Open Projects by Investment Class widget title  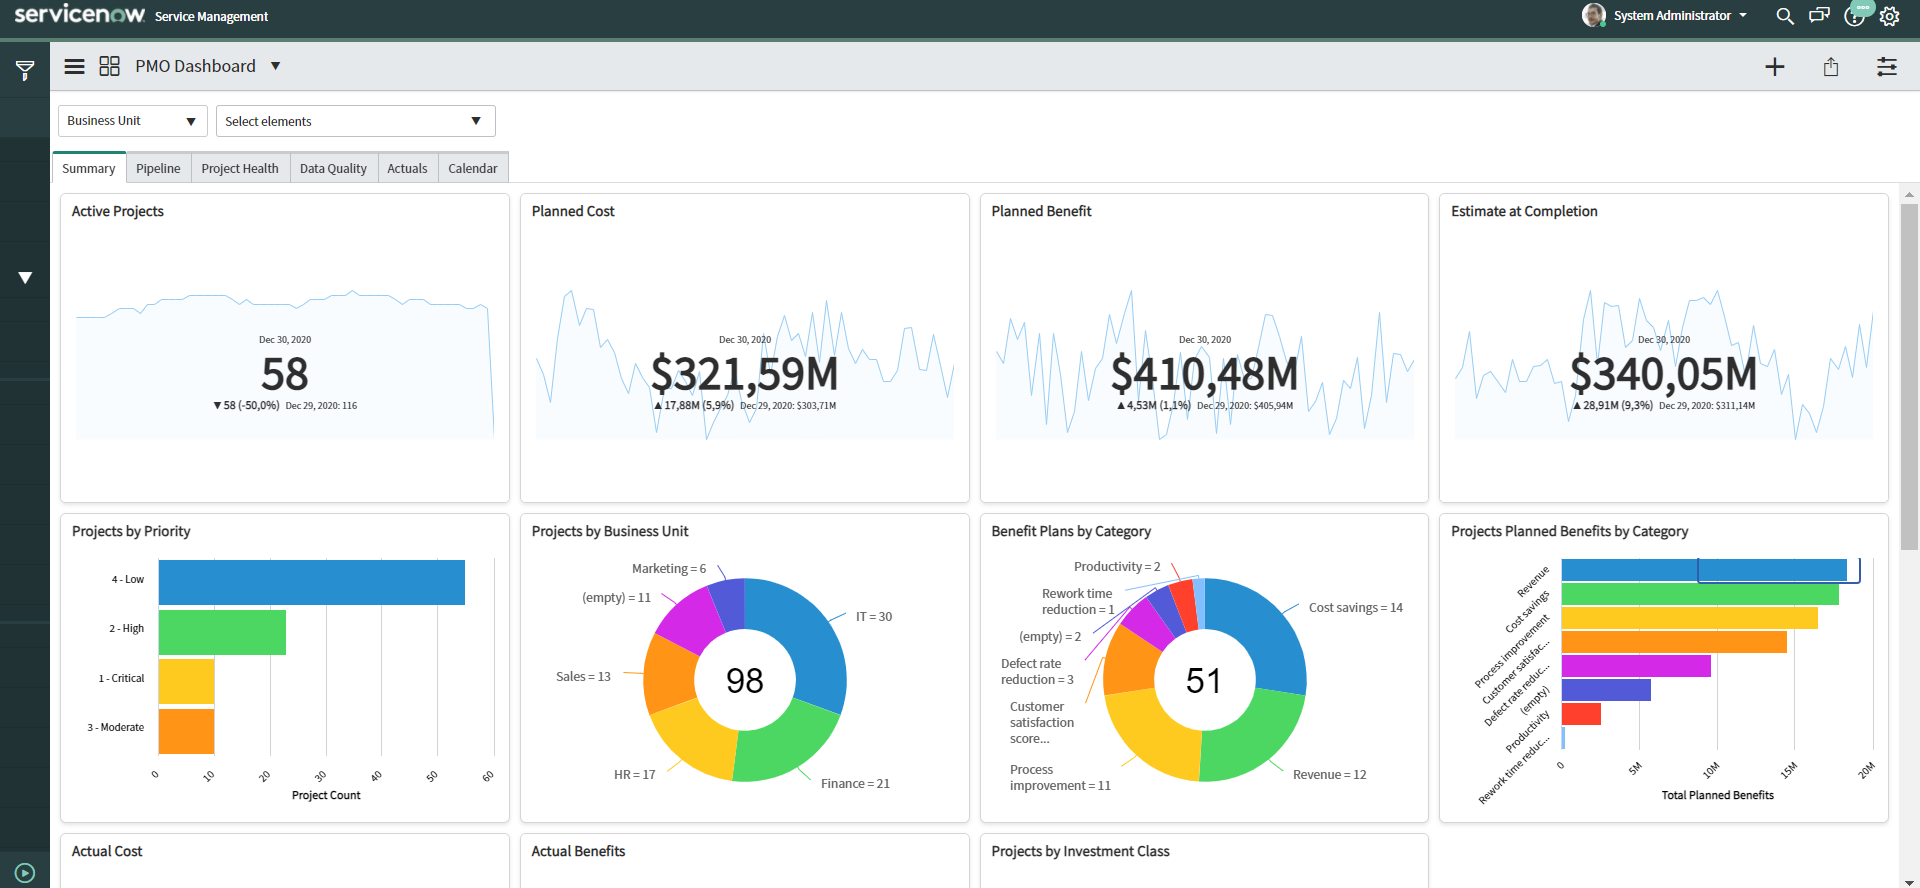(x=1080, y=851)
